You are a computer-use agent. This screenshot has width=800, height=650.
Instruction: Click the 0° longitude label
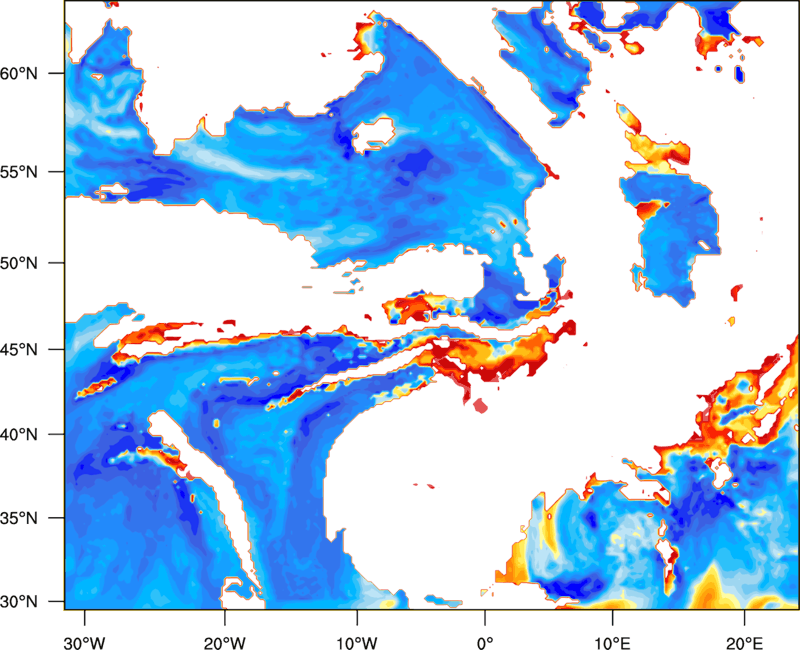485,643
